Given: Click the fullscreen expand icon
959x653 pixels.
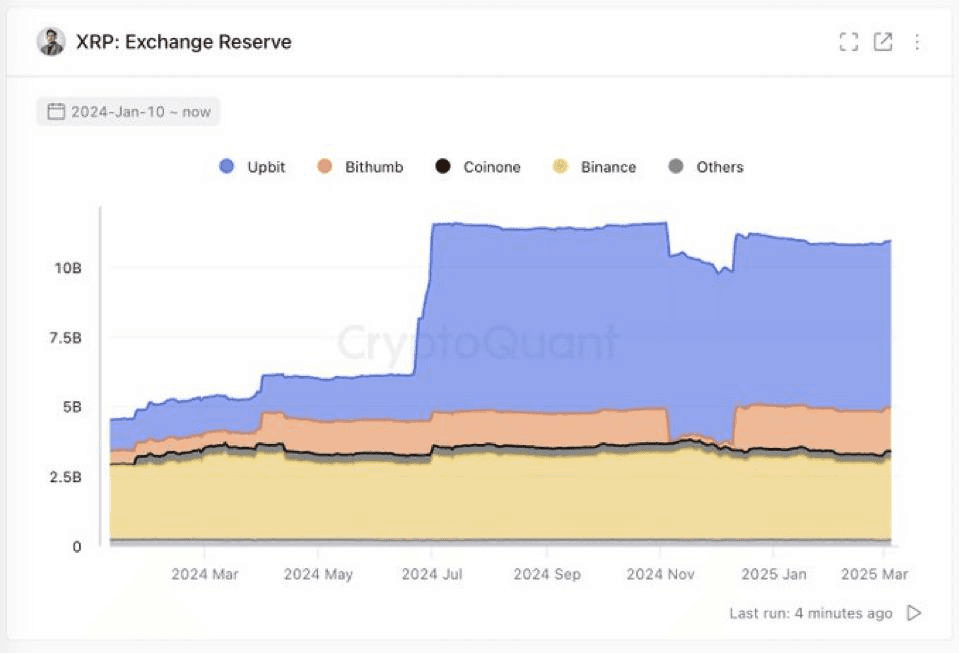Looking at the screenshot, I should [849, 42].
